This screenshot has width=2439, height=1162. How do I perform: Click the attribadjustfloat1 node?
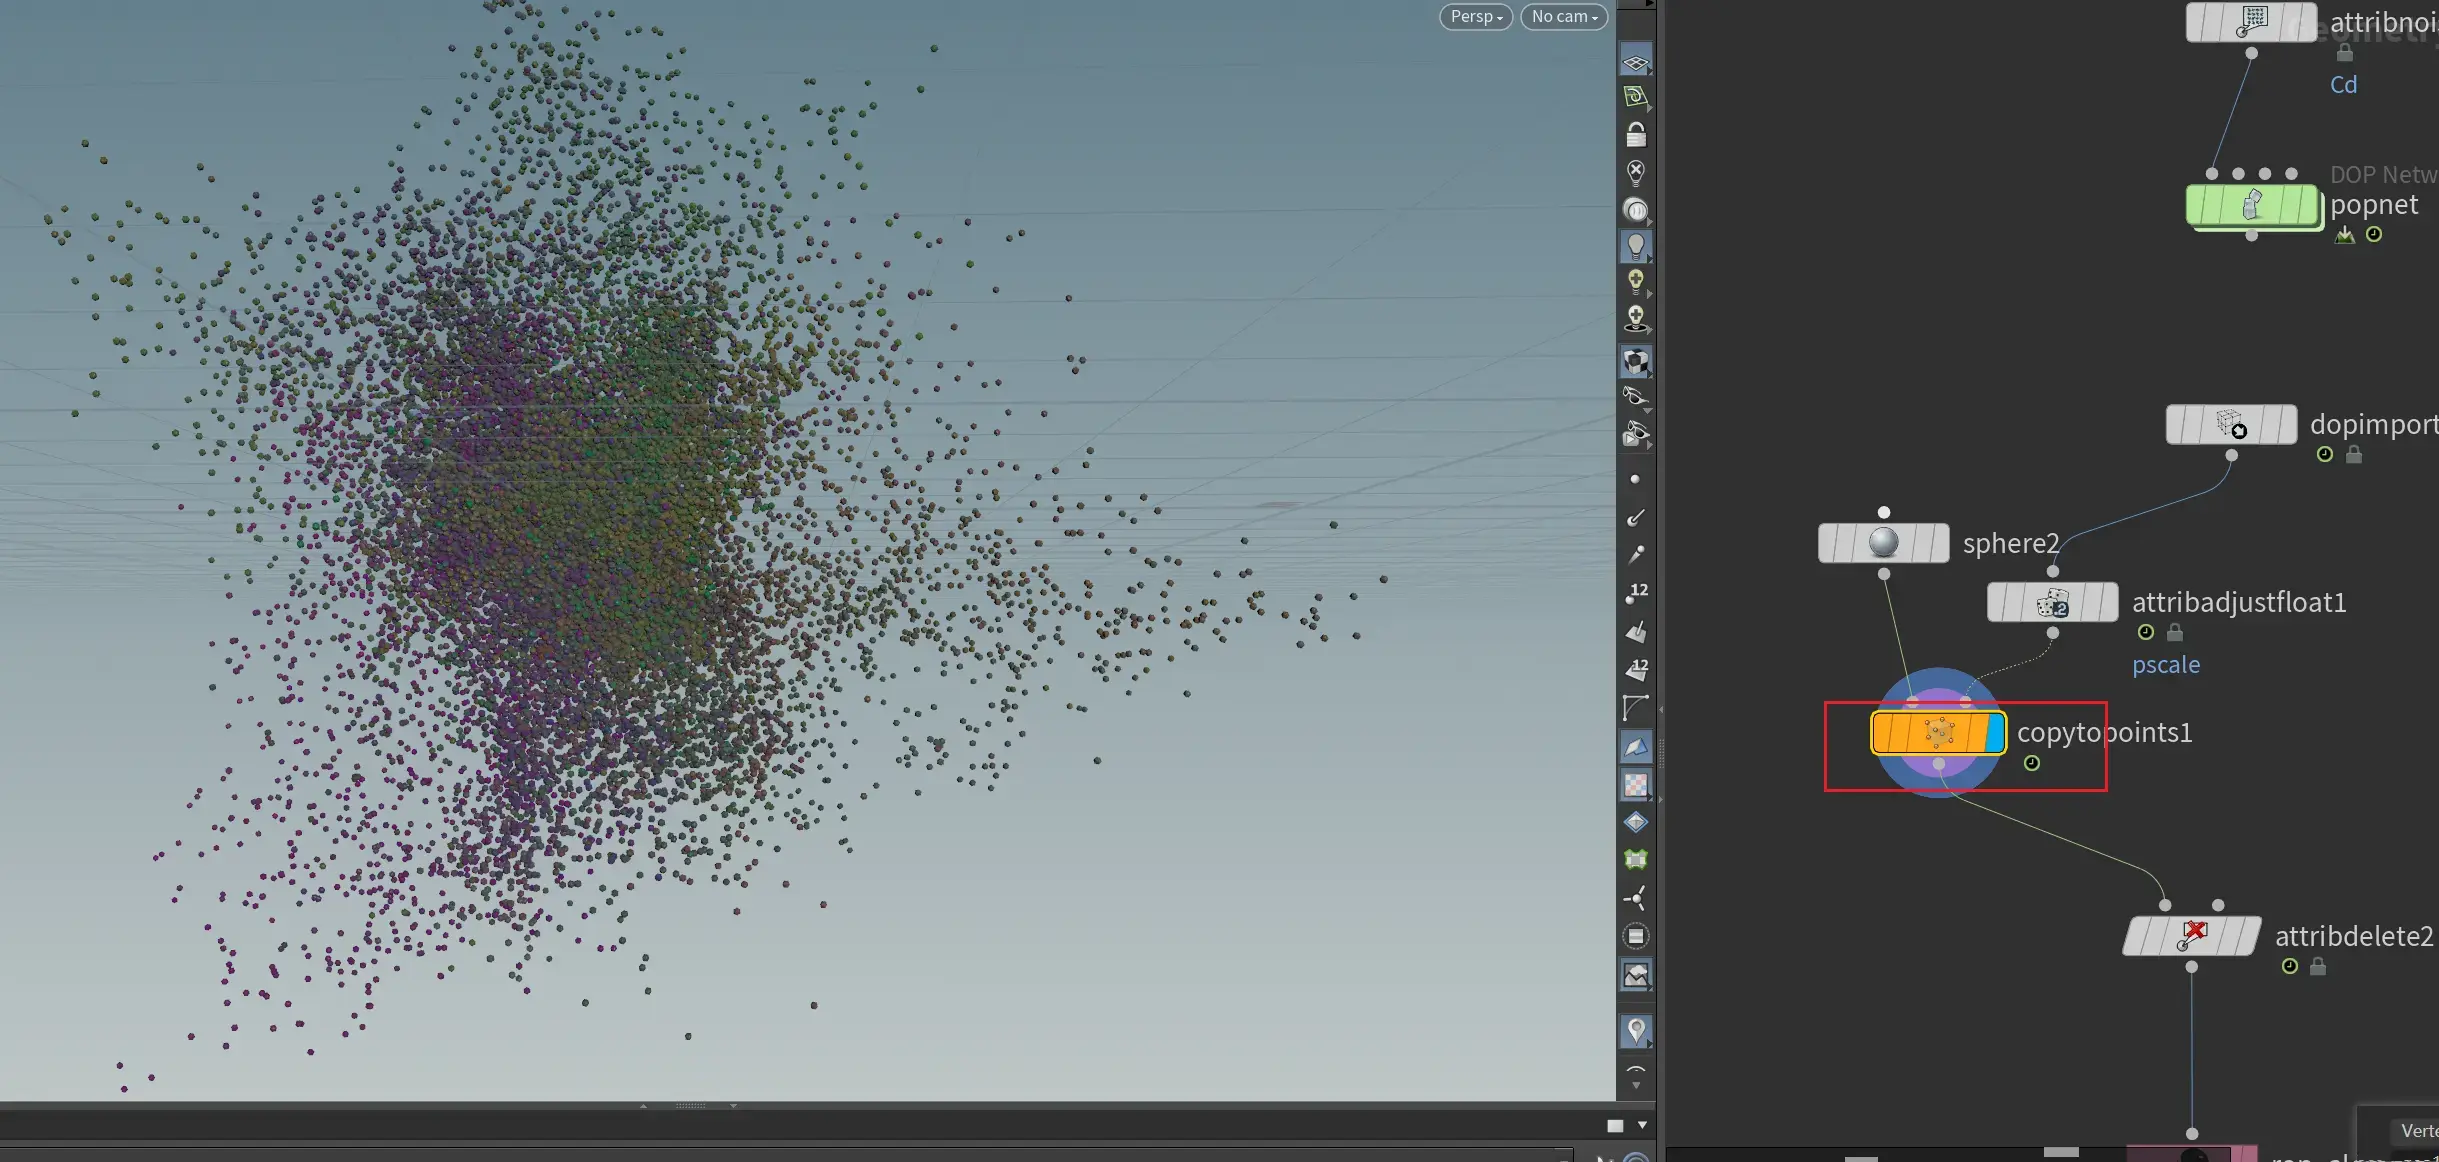tap(2052, 602)
